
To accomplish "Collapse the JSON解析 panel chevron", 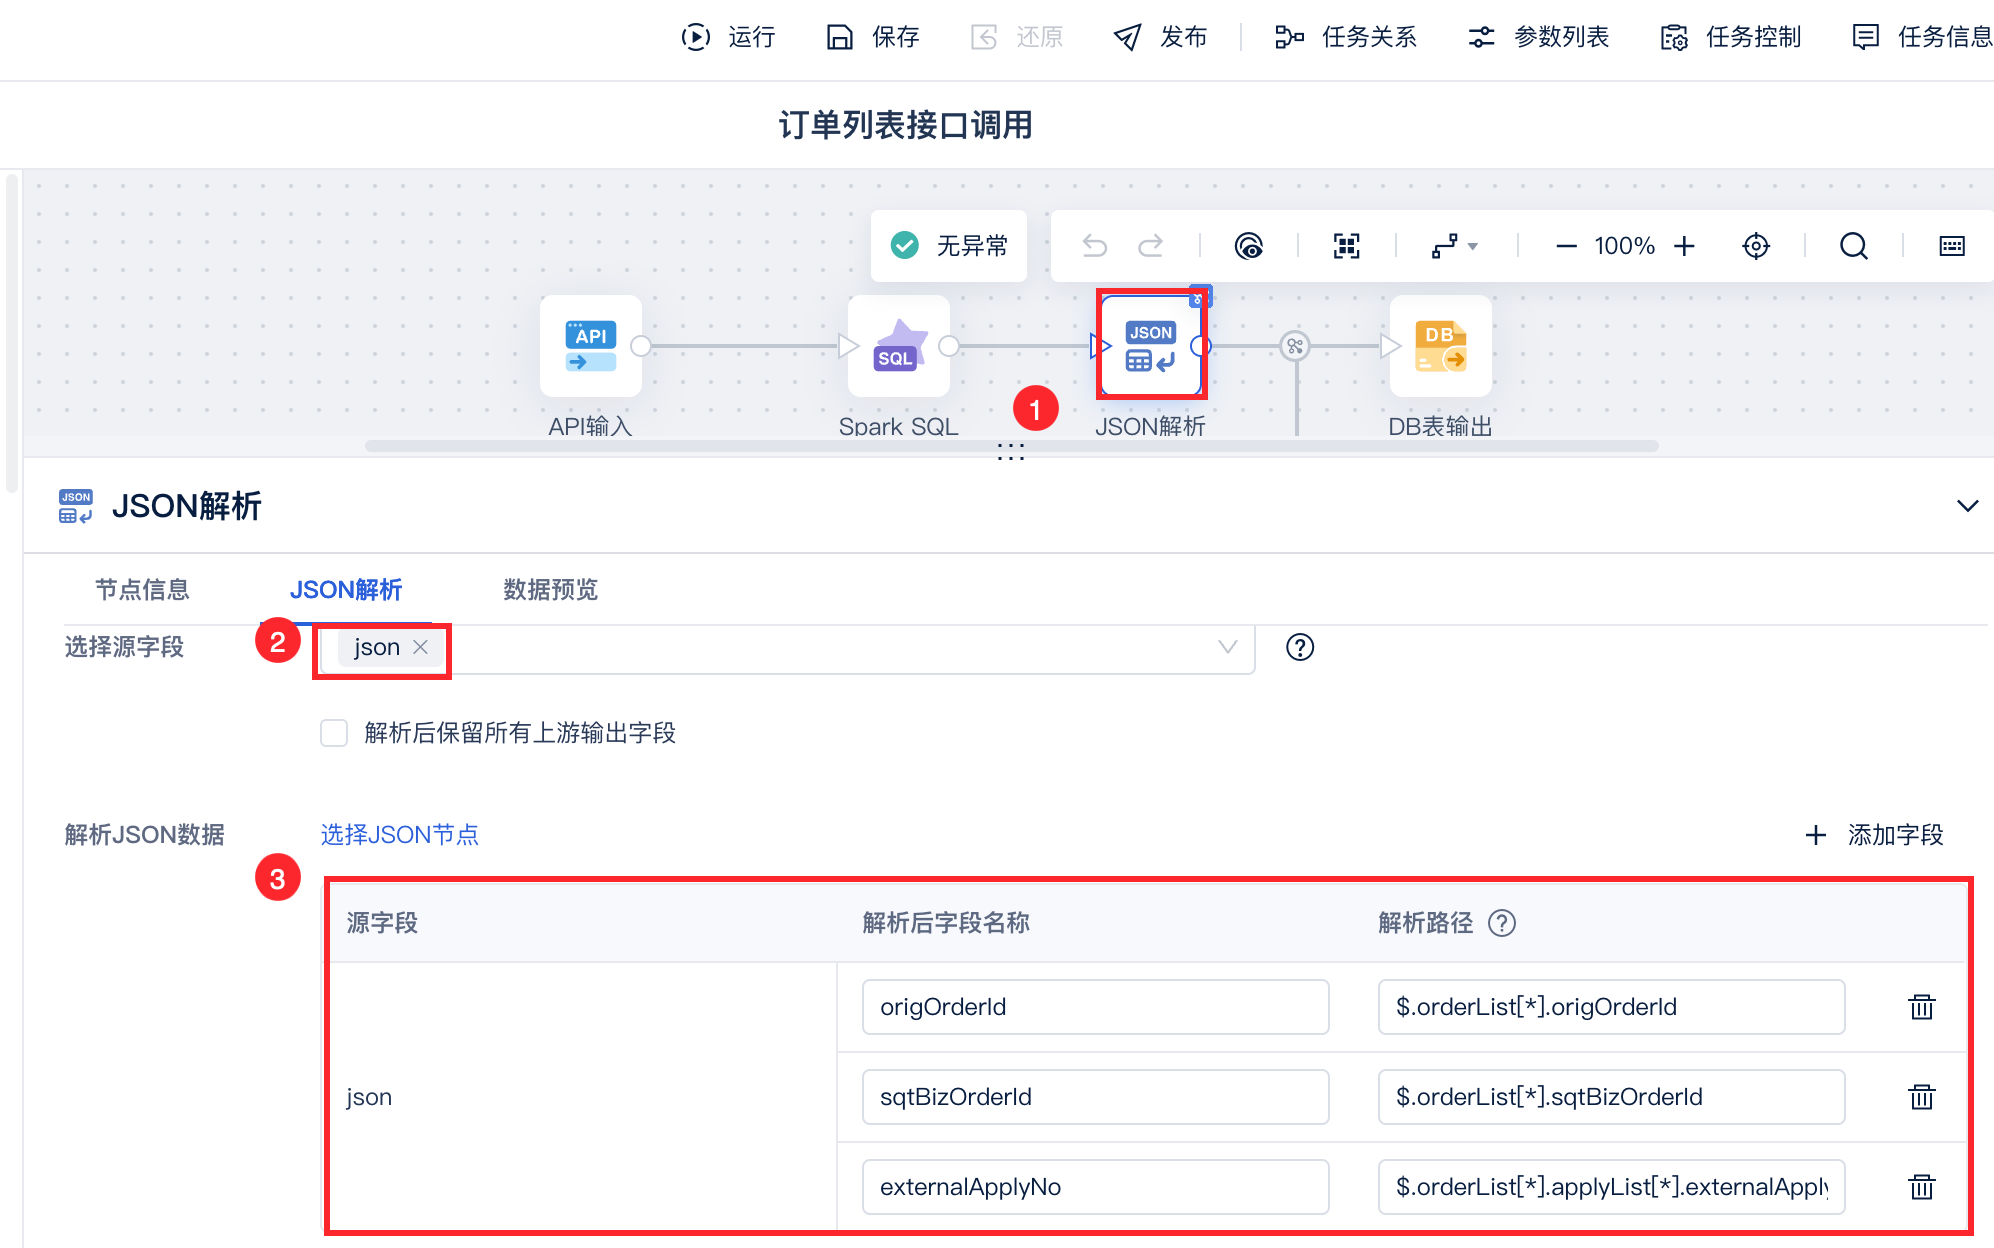I will [x=1966, y=506].
